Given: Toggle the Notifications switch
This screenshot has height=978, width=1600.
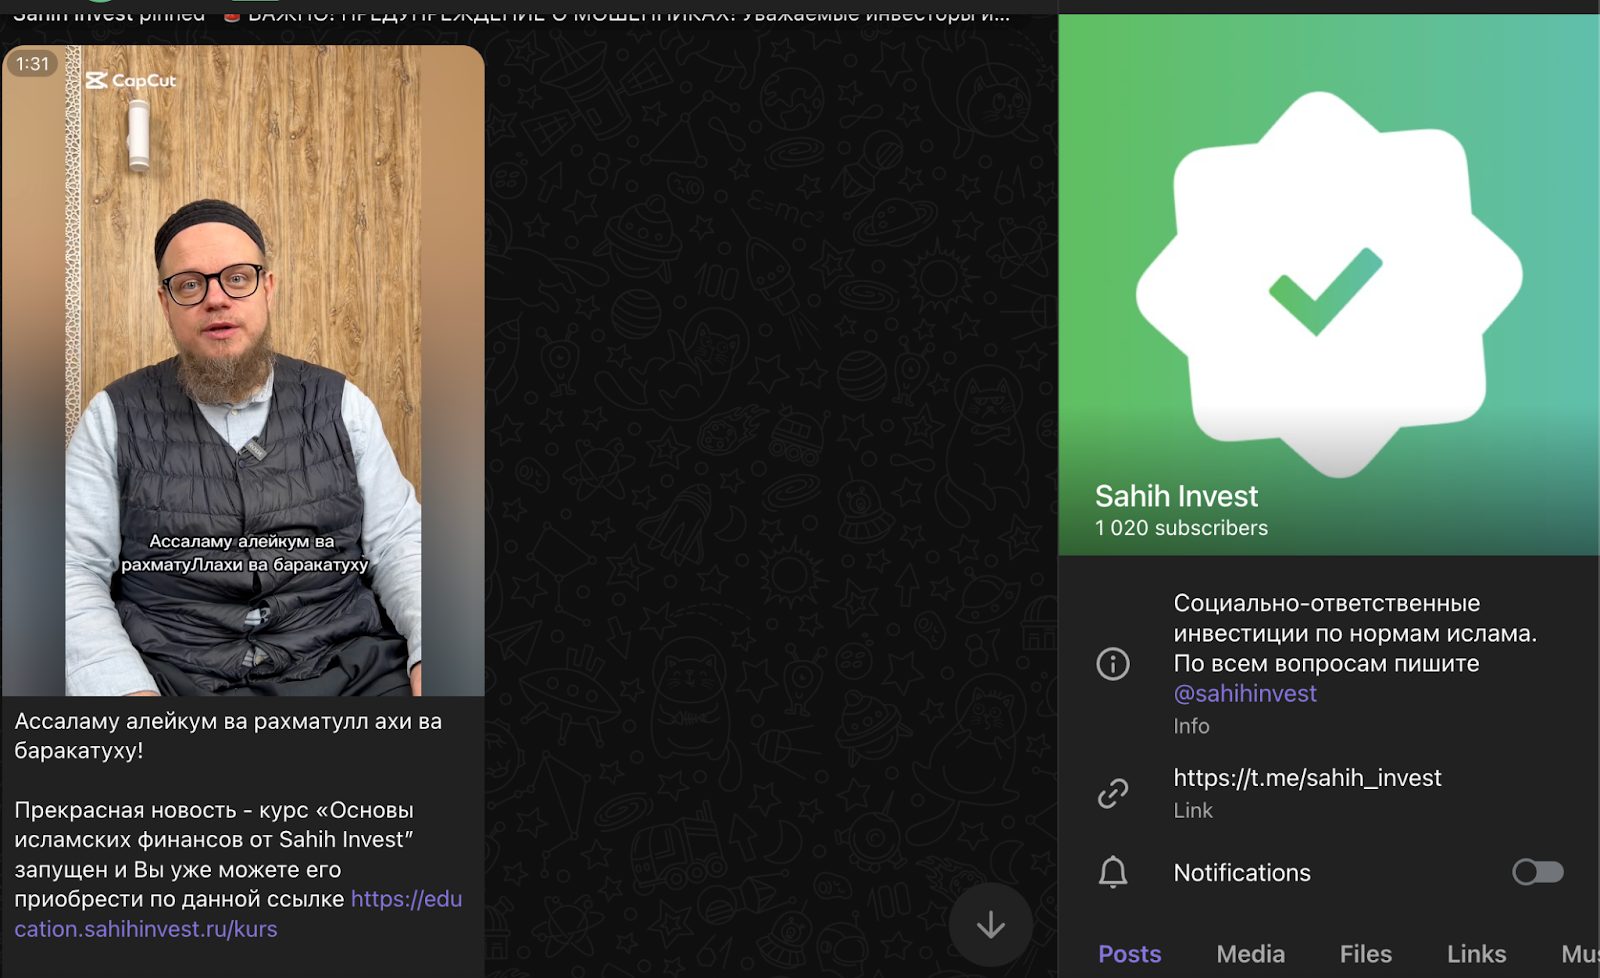Looking at the screenshot, I should tap(1538, 872).
